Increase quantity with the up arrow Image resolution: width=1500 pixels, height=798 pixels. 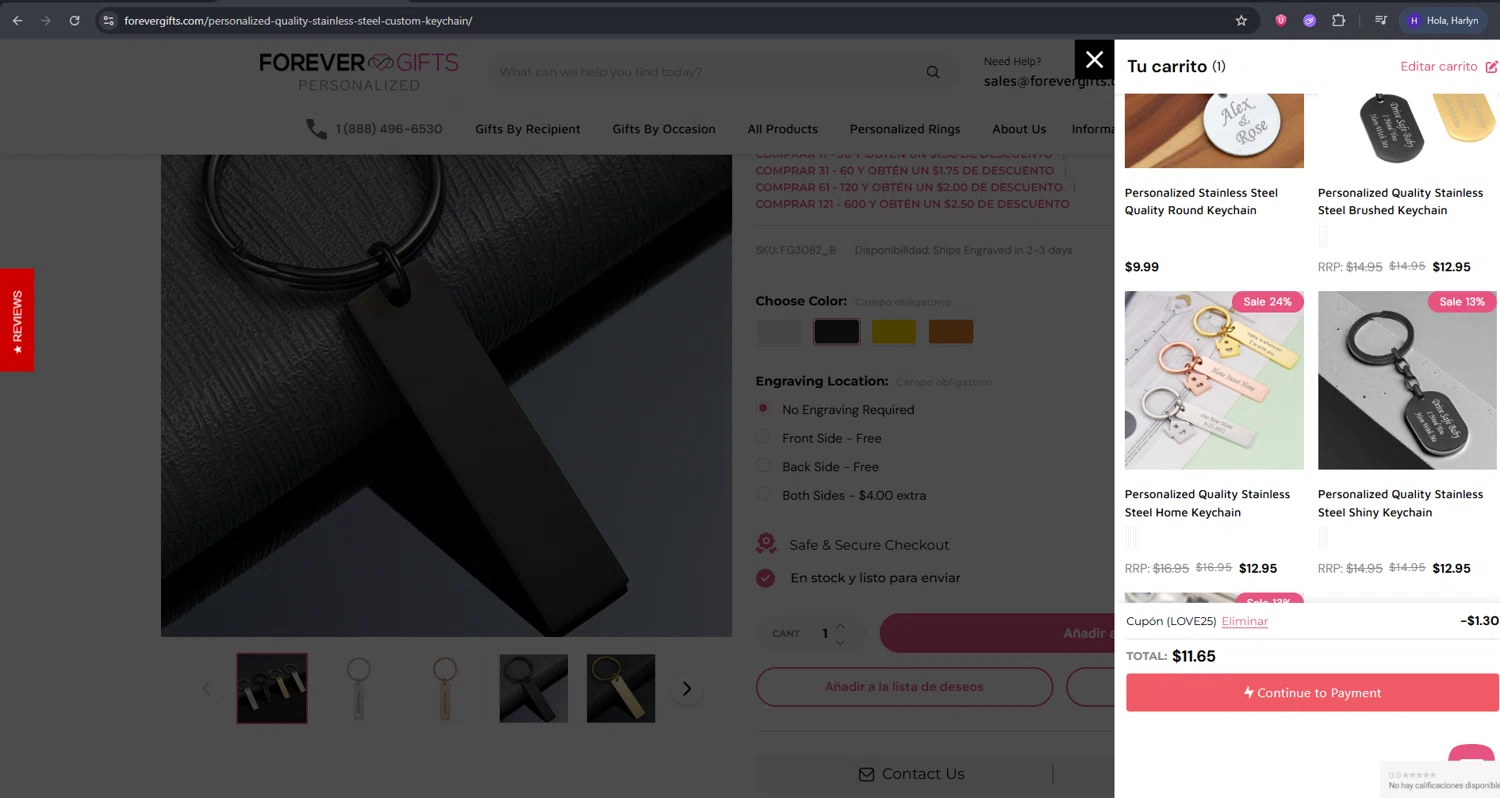coord(840,626)
